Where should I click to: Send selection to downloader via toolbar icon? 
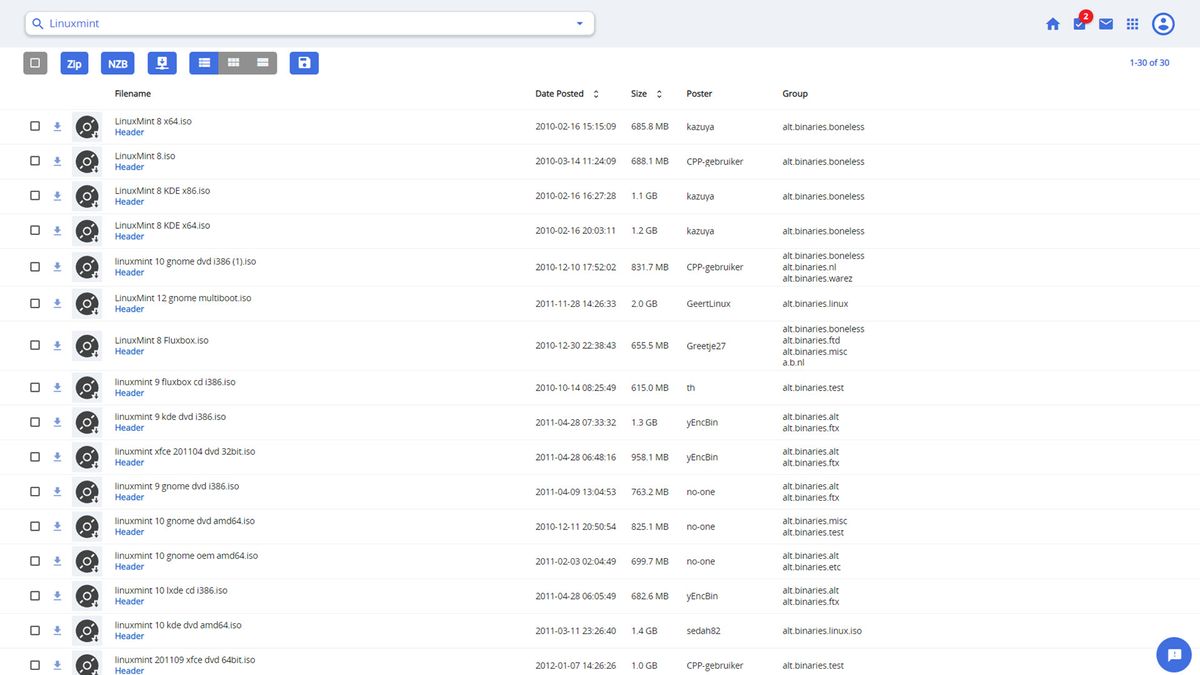point(161,62)
